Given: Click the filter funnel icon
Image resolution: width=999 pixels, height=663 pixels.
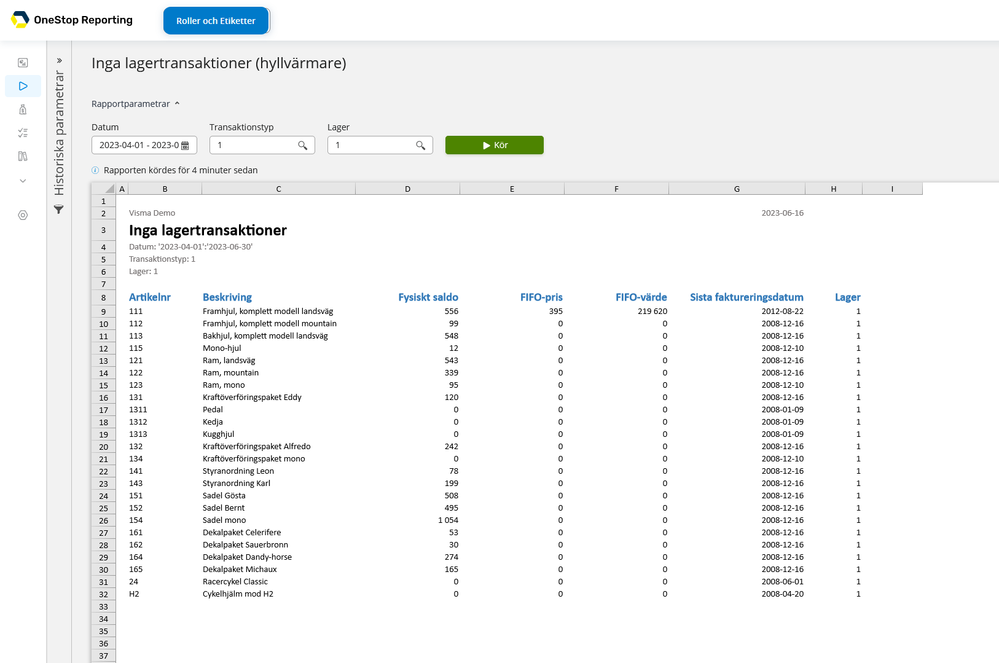Looking at the screenshot, I should coord(58,210).
